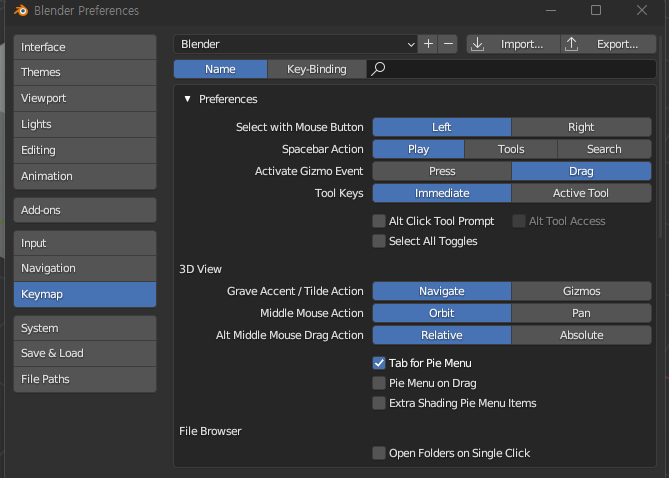The height and width of the screenshot is (478, 669).
Task: Enable Pie Menu on Drag
Action: tap(379, 383)
